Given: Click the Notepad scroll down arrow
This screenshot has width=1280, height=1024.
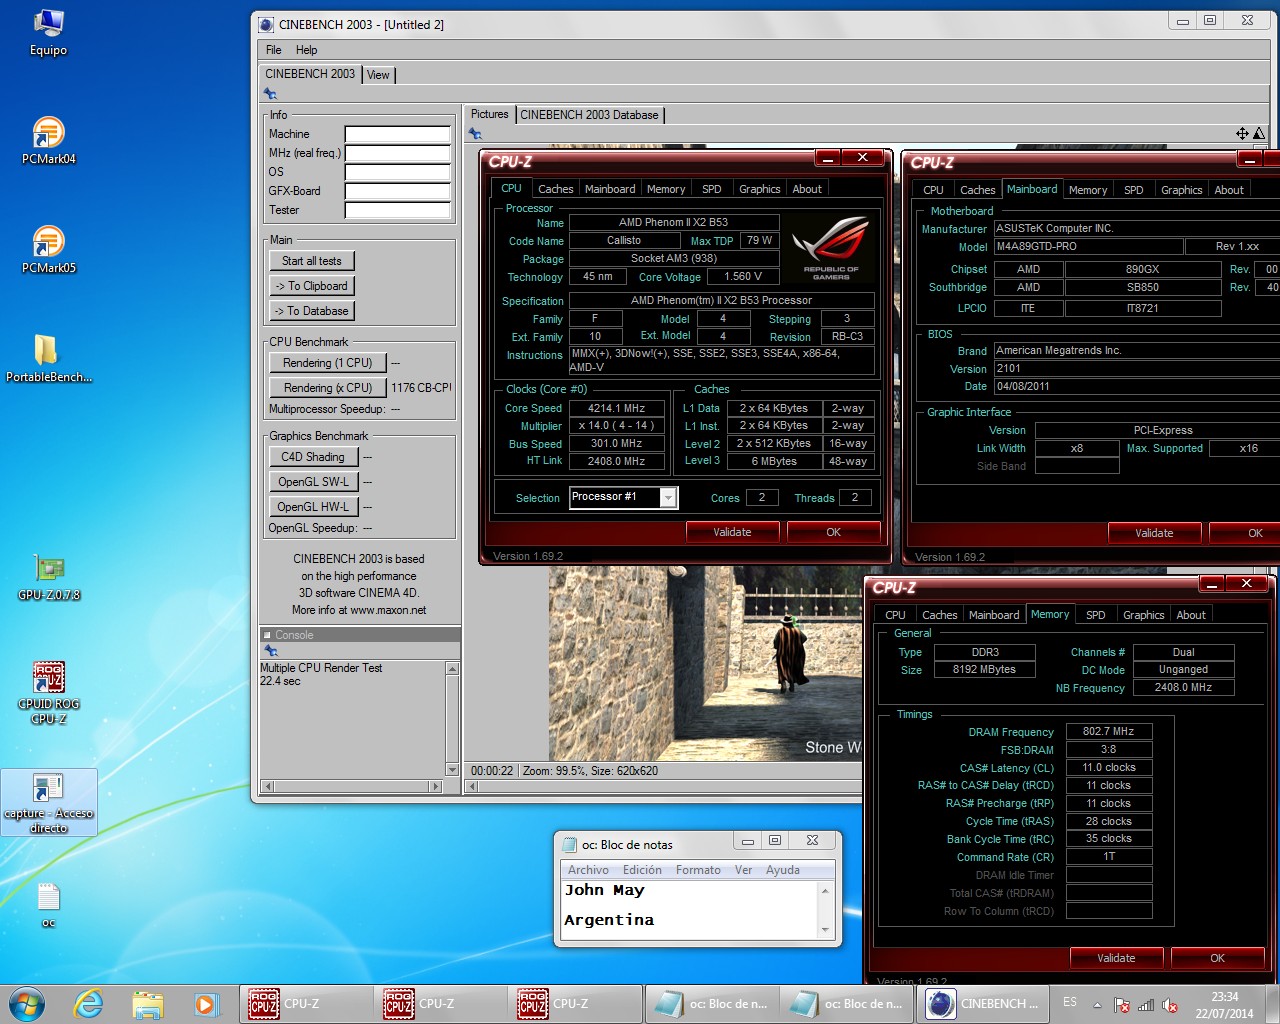Looking at the screenshot, I should 825,930.
